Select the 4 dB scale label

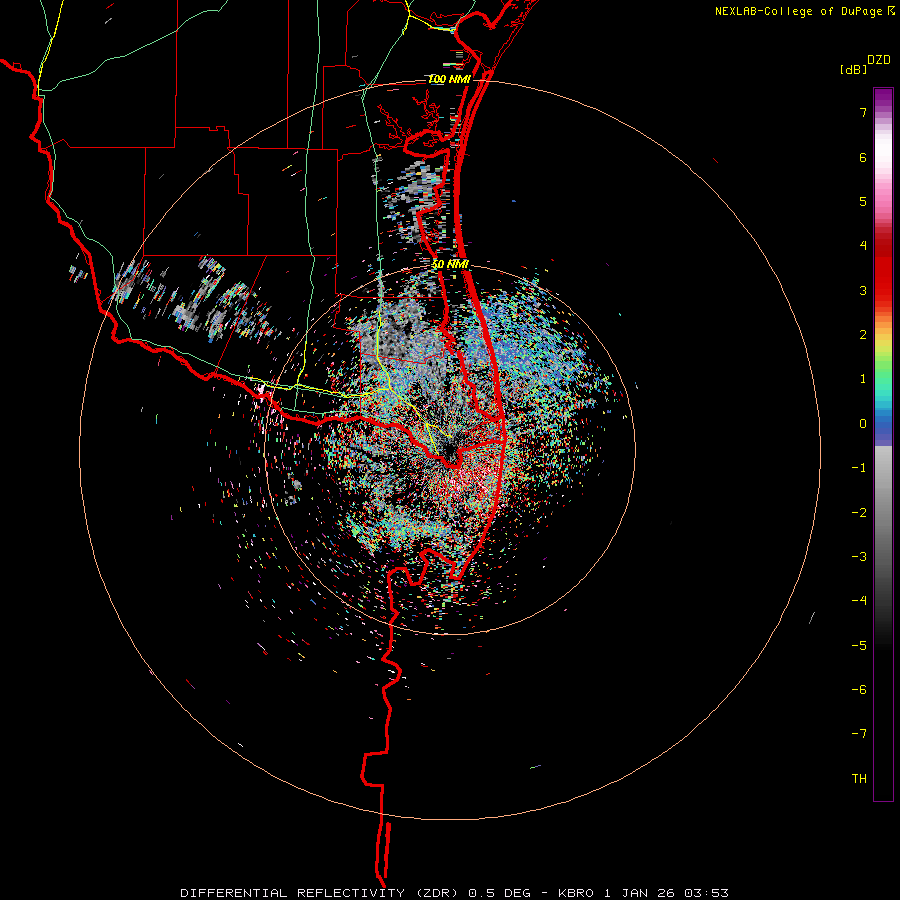click(863, 246)
